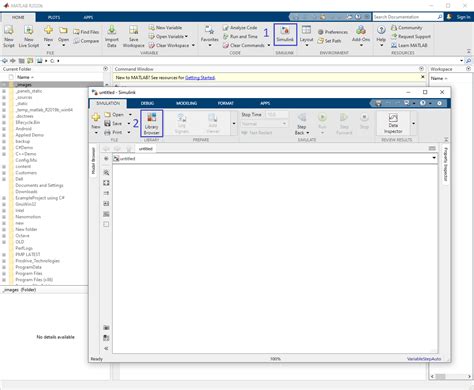Open the Community resource
Image resolution: width=474 pixels, height=390 pixels.
407,28
